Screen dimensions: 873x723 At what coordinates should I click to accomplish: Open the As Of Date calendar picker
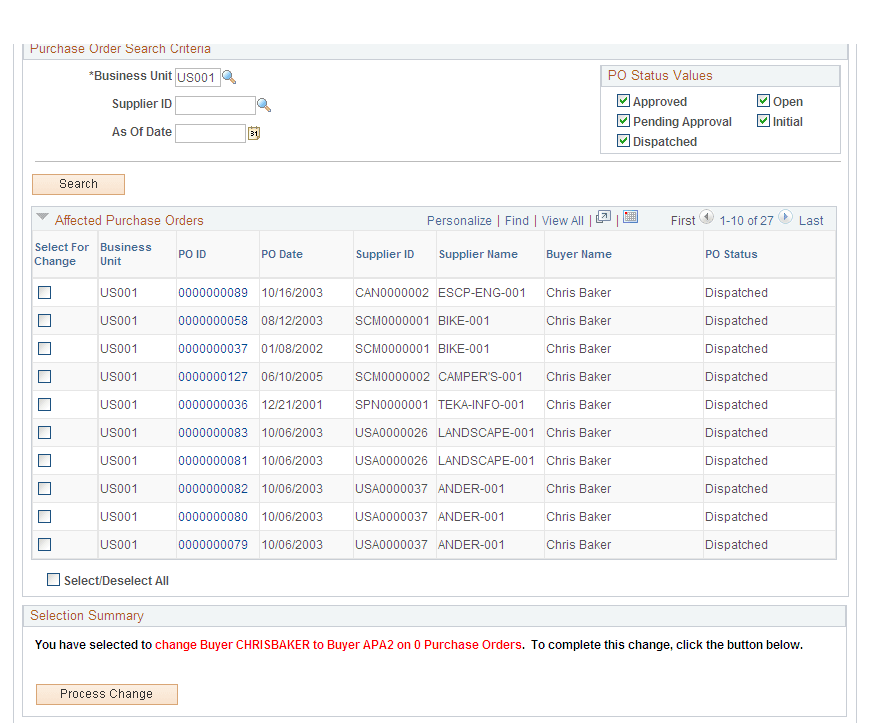(253, 132)
